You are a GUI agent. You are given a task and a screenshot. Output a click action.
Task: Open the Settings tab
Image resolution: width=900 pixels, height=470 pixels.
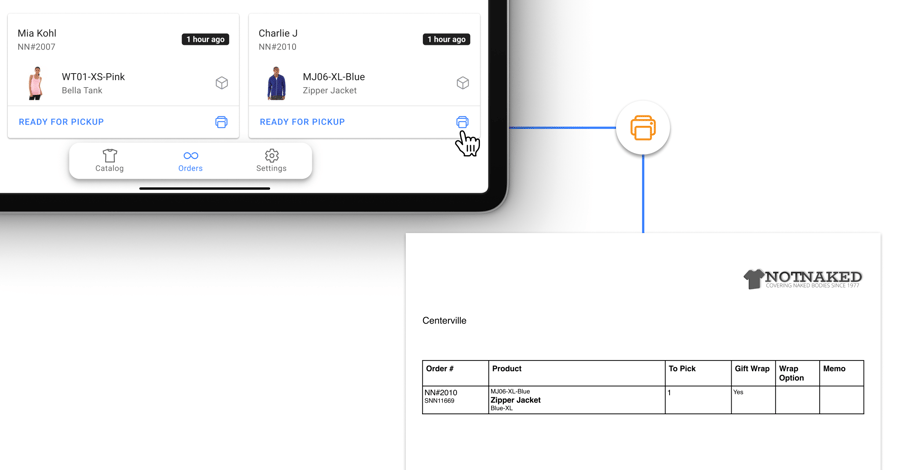pyautogui.click(x=271, y=160)
